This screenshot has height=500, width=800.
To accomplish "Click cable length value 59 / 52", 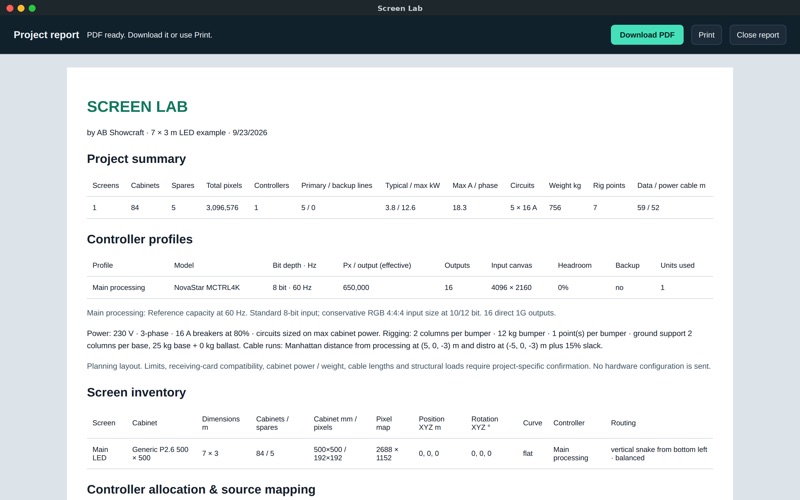I will (648, 208).
